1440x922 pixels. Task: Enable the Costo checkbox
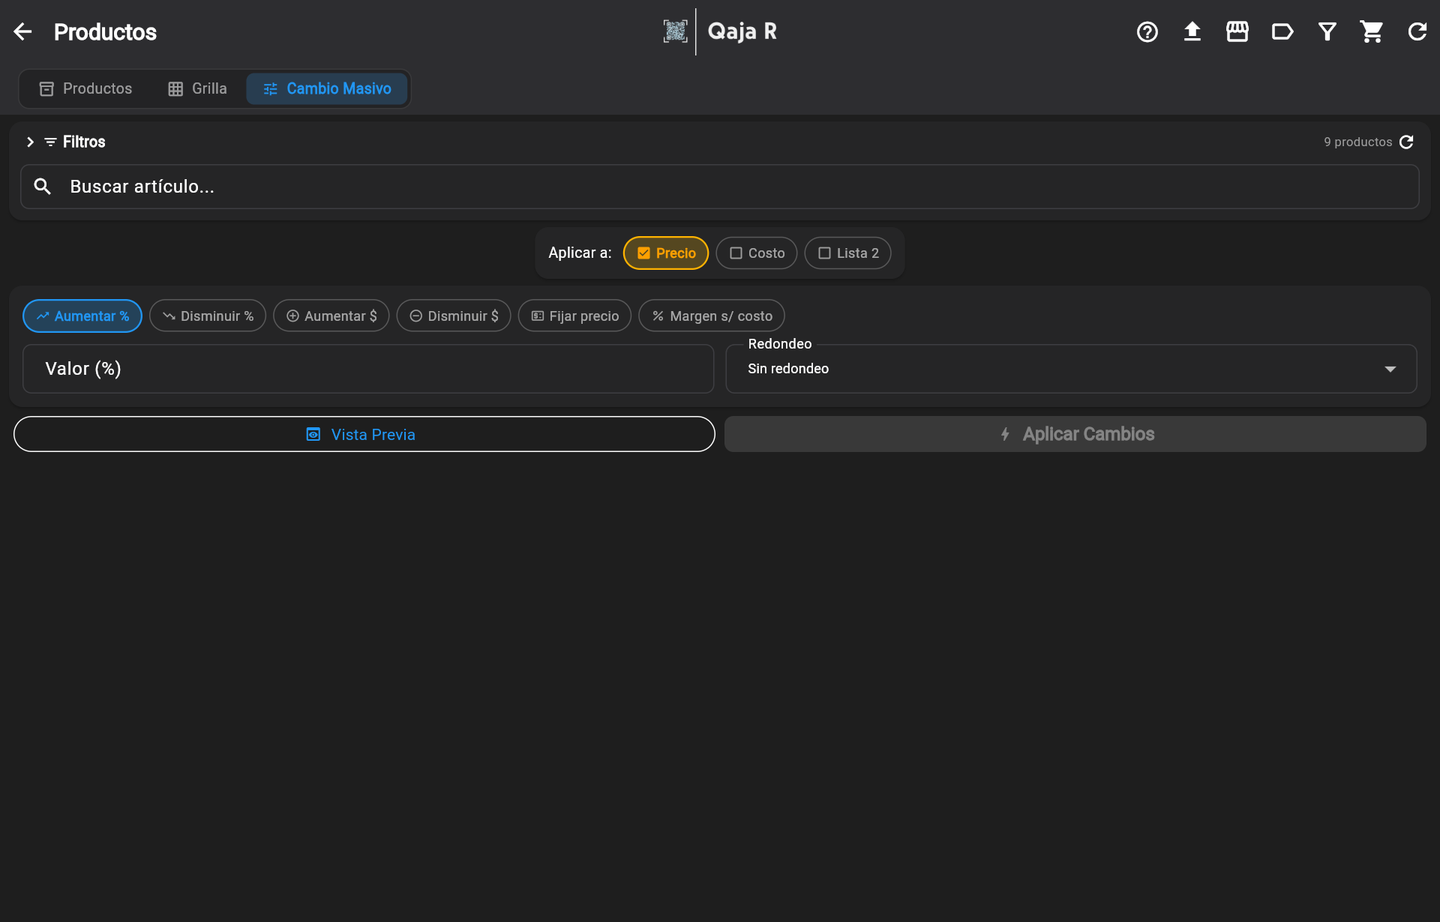tap(757, 253)
